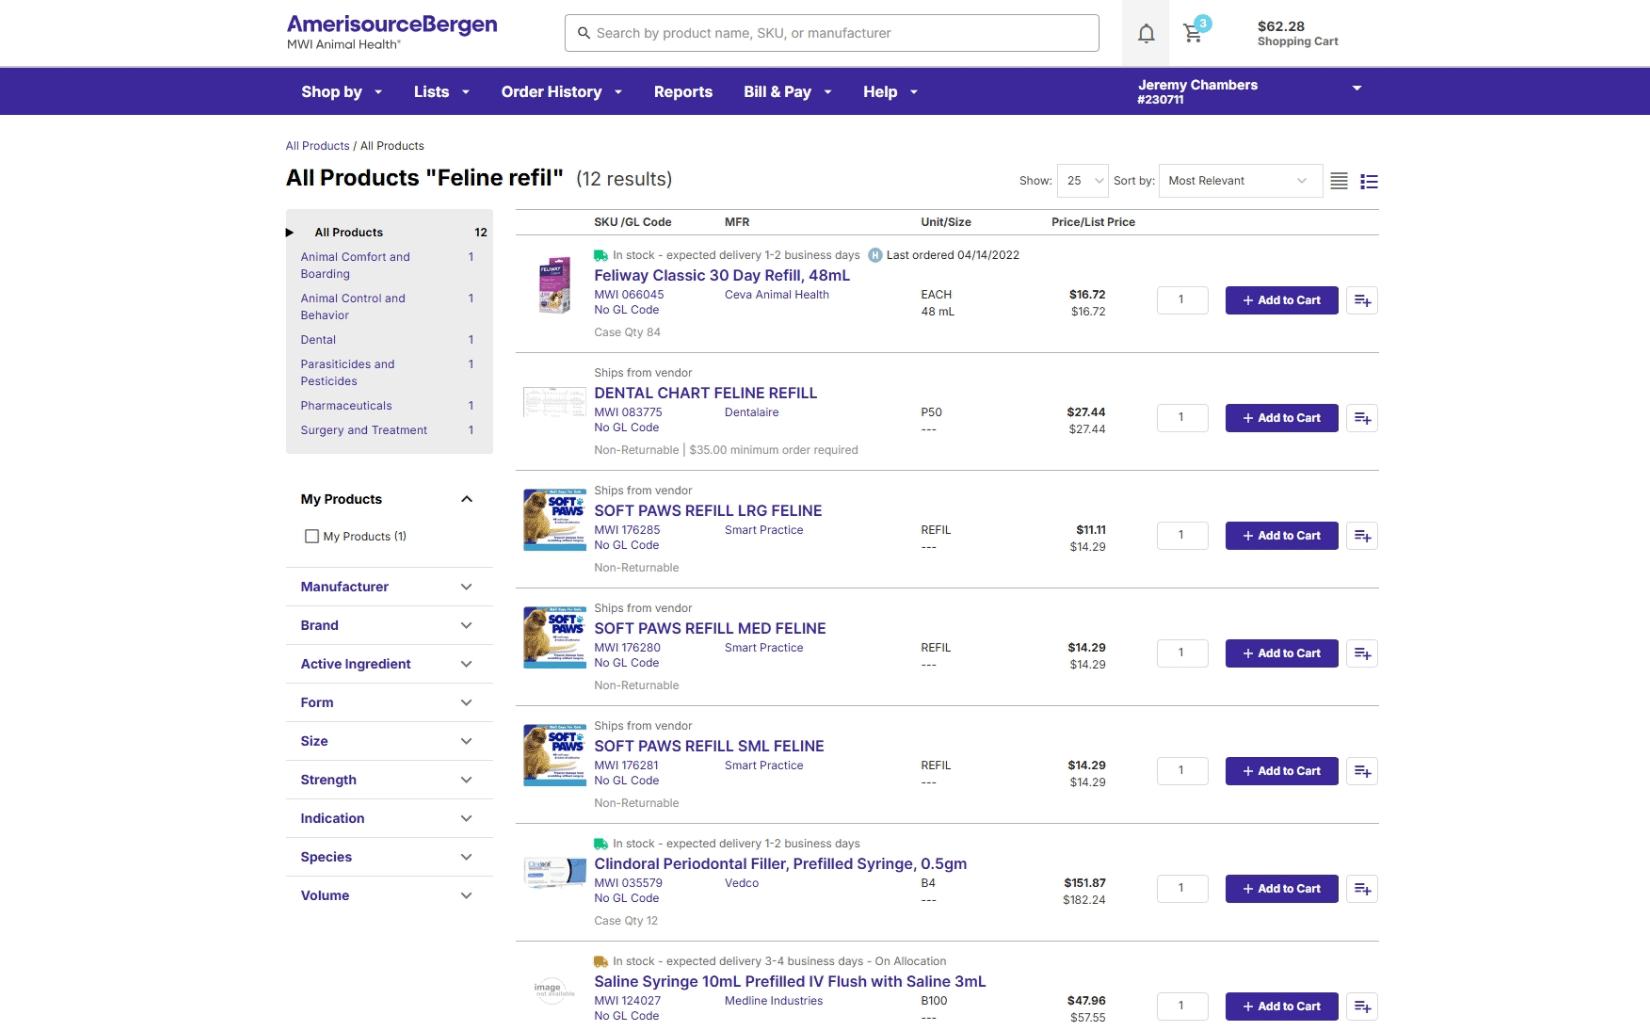This screenshot has width=1650, height=1030.
Task: Add Feliway Classic Refill to cart
Action: point(1281,300)
